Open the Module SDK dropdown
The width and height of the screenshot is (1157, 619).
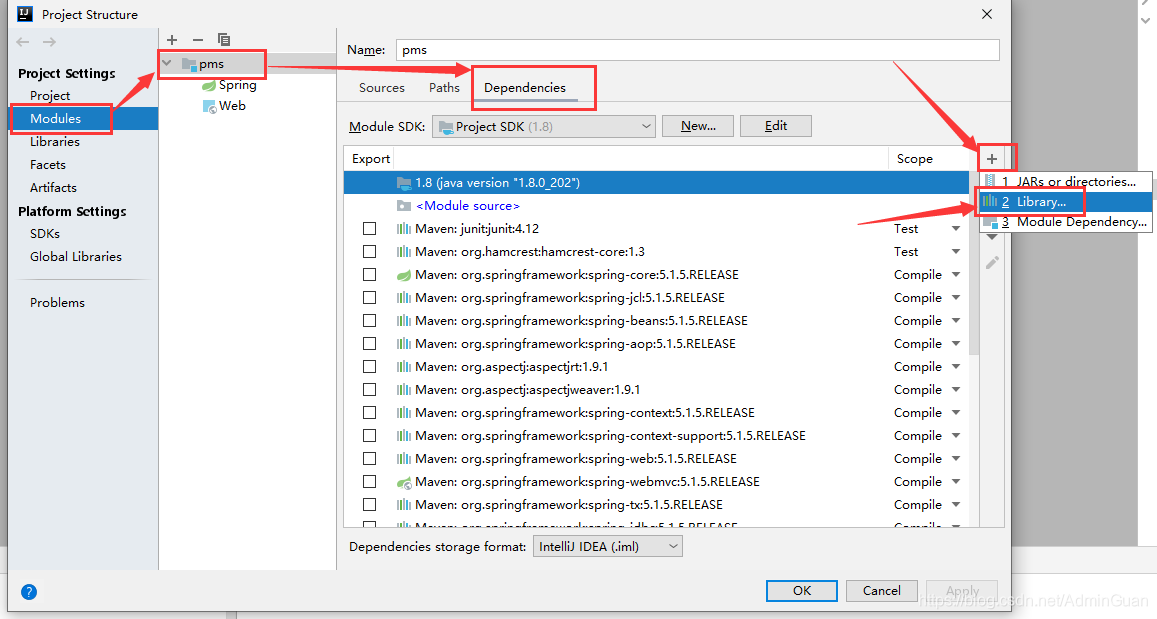tap(544, 126)
